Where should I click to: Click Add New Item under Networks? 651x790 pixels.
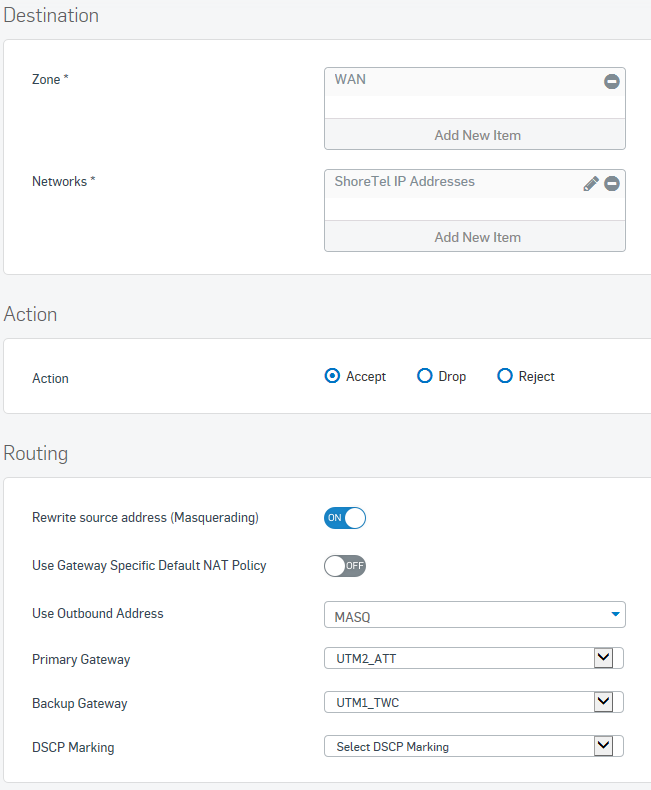475,237
